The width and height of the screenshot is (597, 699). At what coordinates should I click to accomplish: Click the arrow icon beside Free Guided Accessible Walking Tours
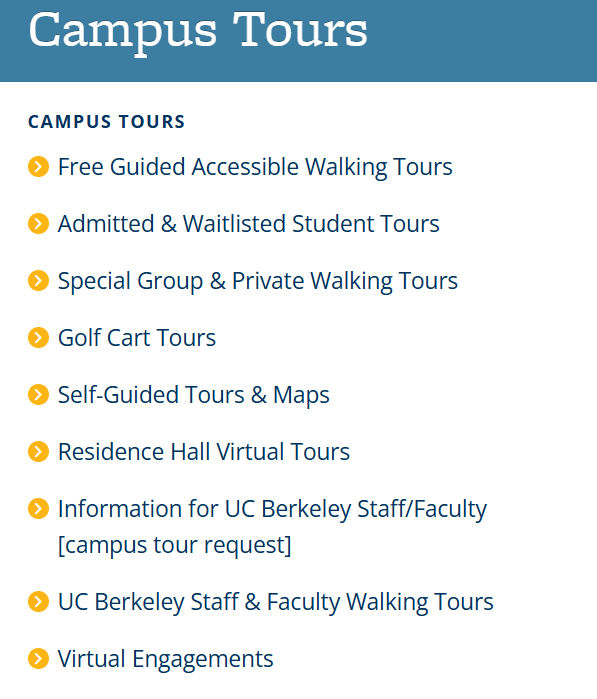pos(38,167)
